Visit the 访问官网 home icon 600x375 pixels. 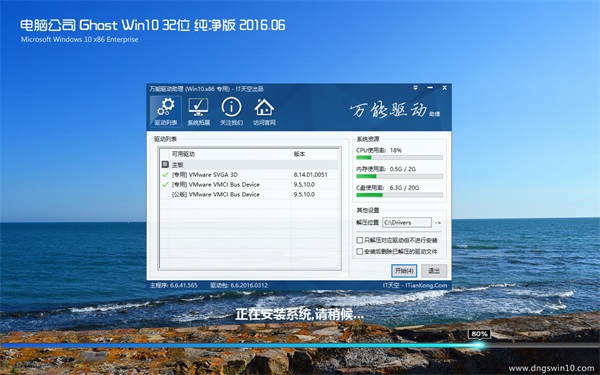click(x=264, y=111)
